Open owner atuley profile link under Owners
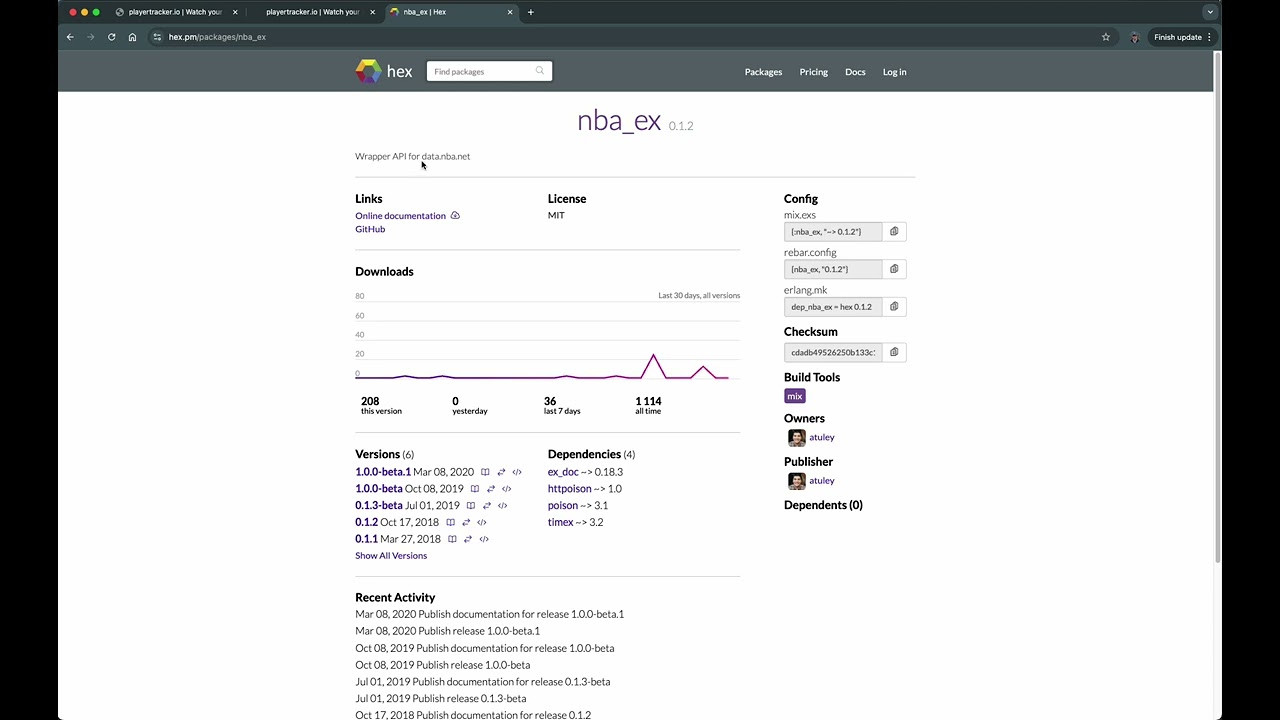Image resolution: width=1280 pixels, height=720 pixels. pos(822,437)
